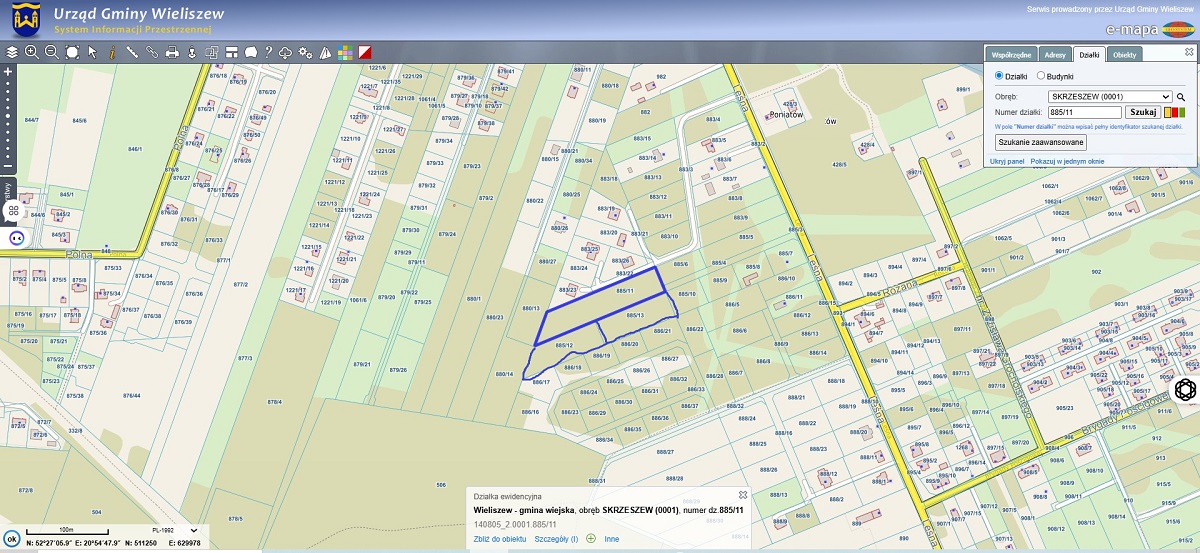
Task: Click the Ukryj panel link
Action: [1007, 160]
